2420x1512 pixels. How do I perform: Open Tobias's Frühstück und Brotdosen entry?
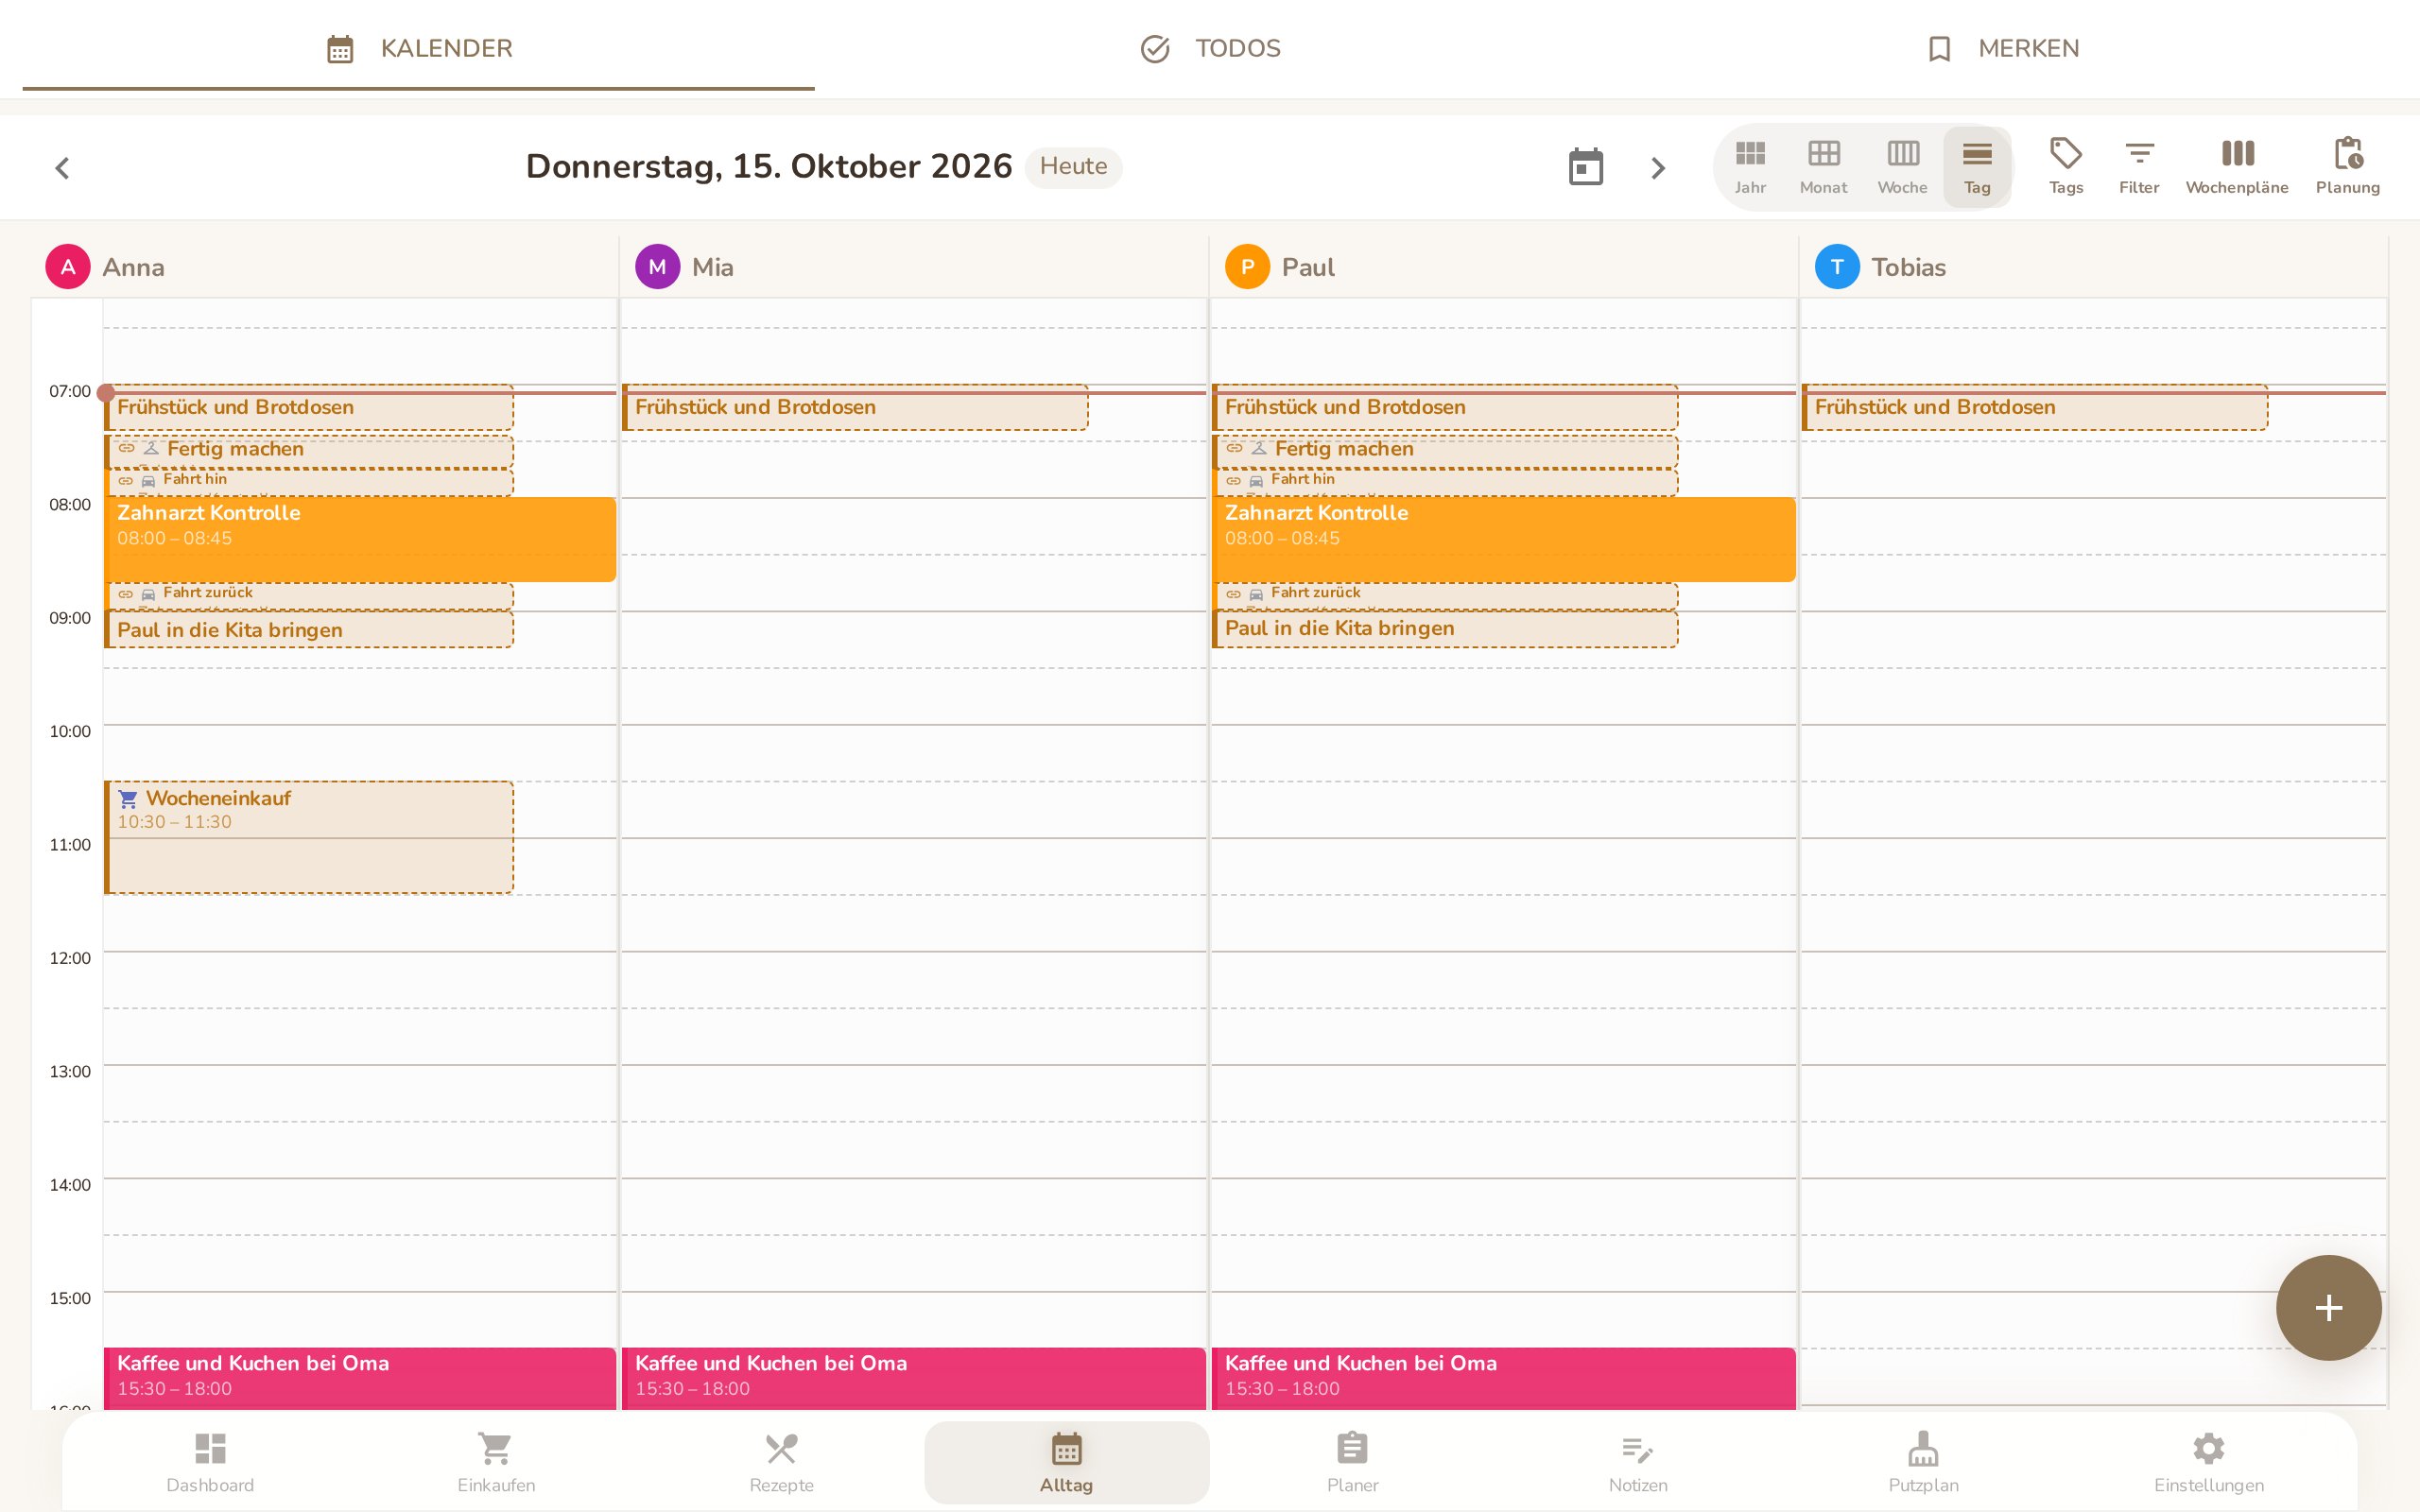coord(2035,408)
